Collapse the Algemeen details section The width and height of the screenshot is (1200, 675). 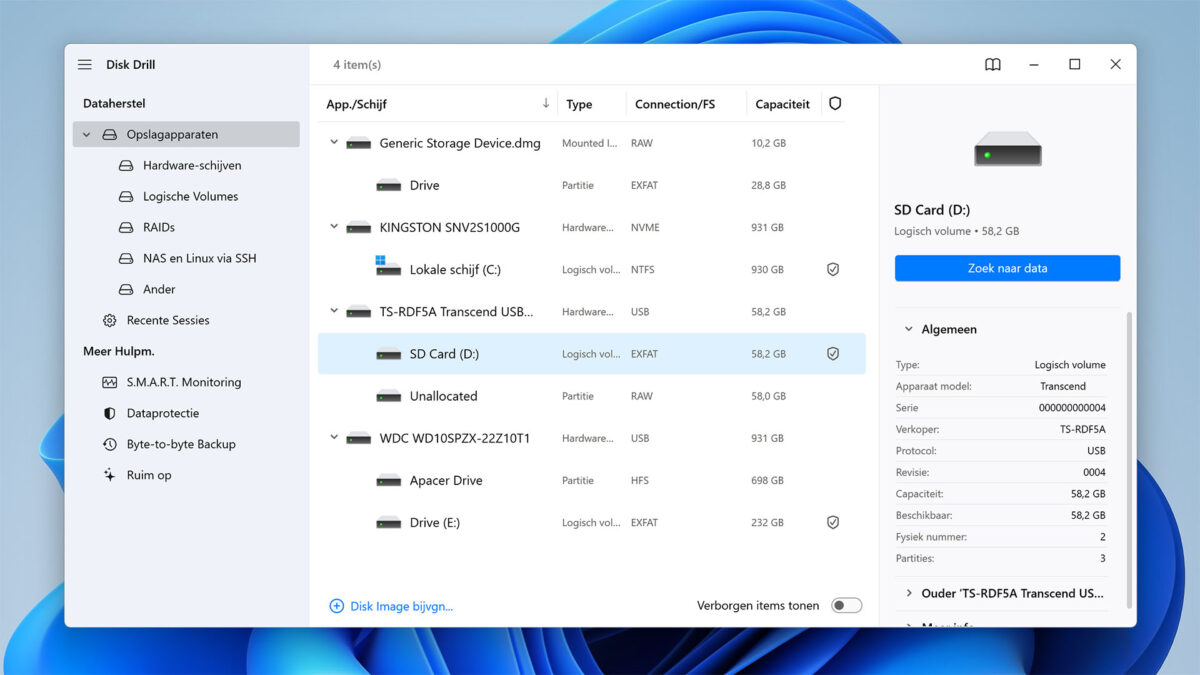tap(908, 329)
